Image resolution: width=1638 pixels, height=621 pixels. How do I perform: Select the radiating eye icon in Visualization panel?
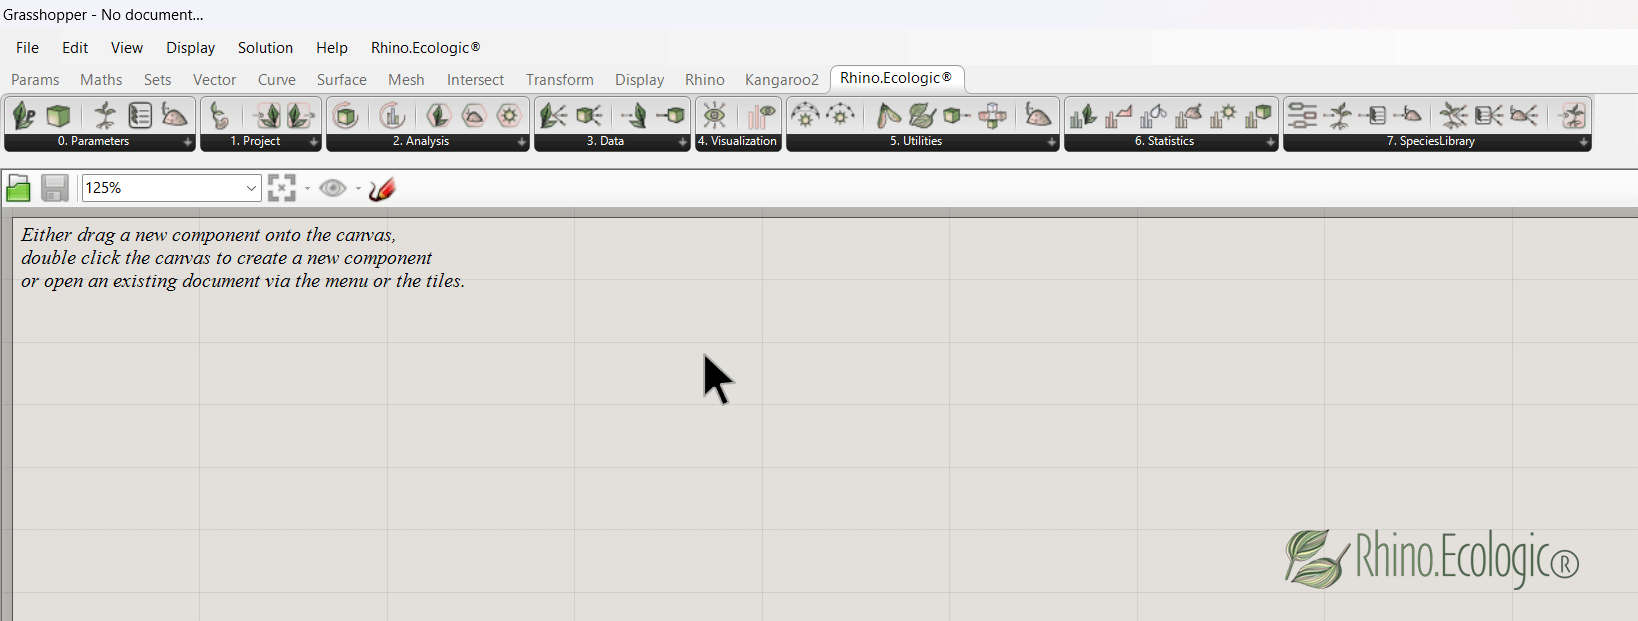[714, 116]
